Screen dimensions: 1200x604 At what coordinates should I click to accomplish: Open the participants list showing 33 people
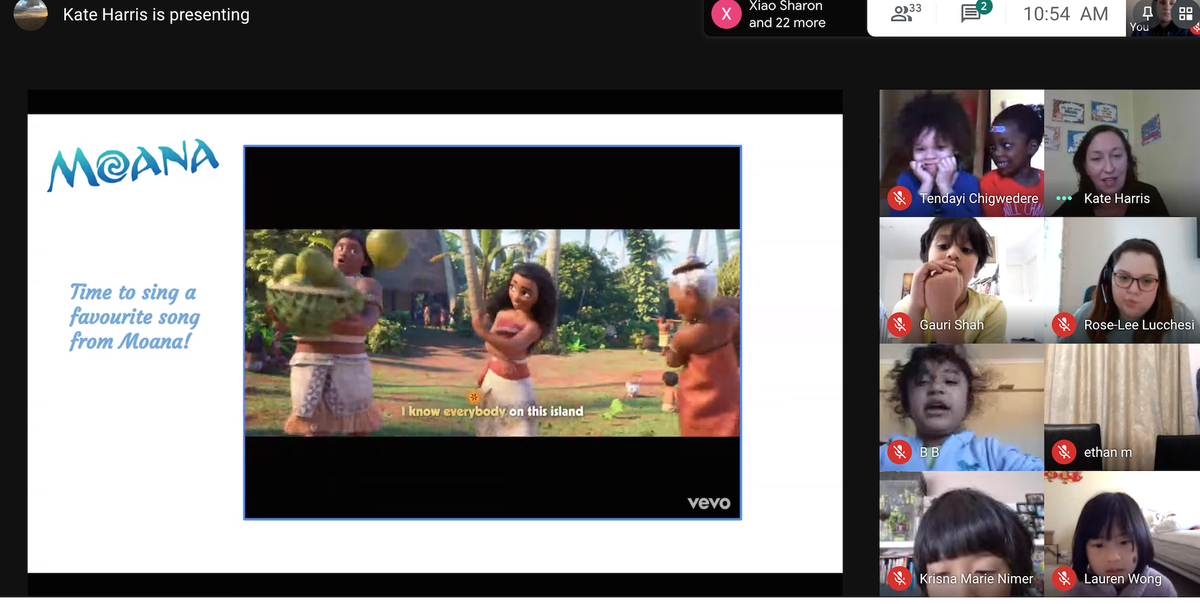pos(906,13)
